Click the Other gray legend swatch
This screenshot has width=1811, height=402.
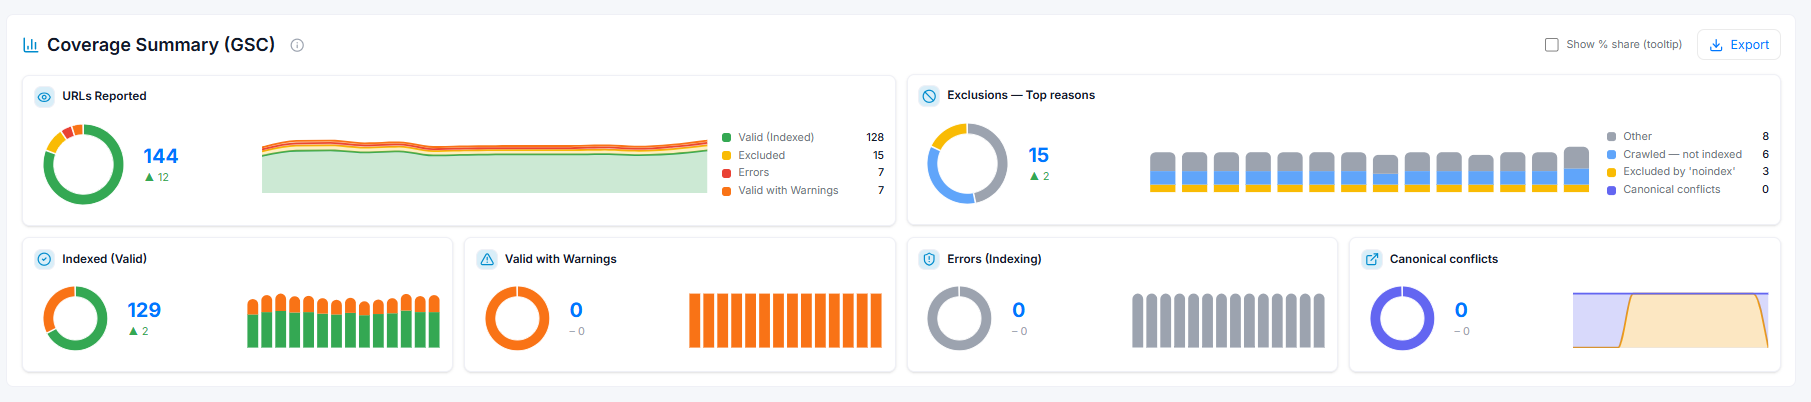[x=1612, y=137]
